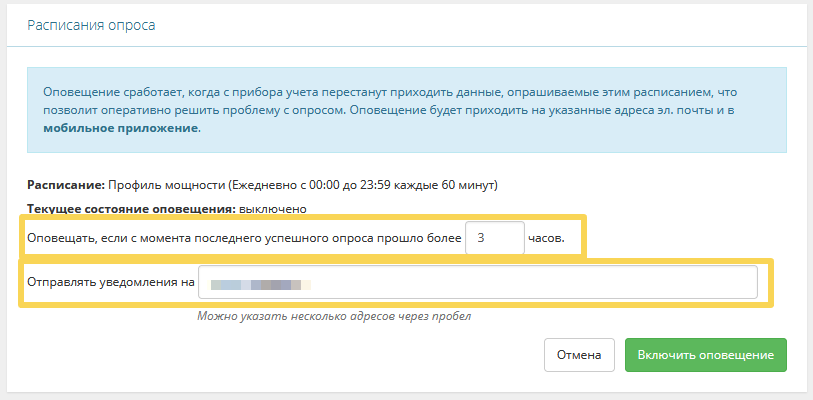Click the Отмена button
Screen dimensions: 813x400
[579, 355]
